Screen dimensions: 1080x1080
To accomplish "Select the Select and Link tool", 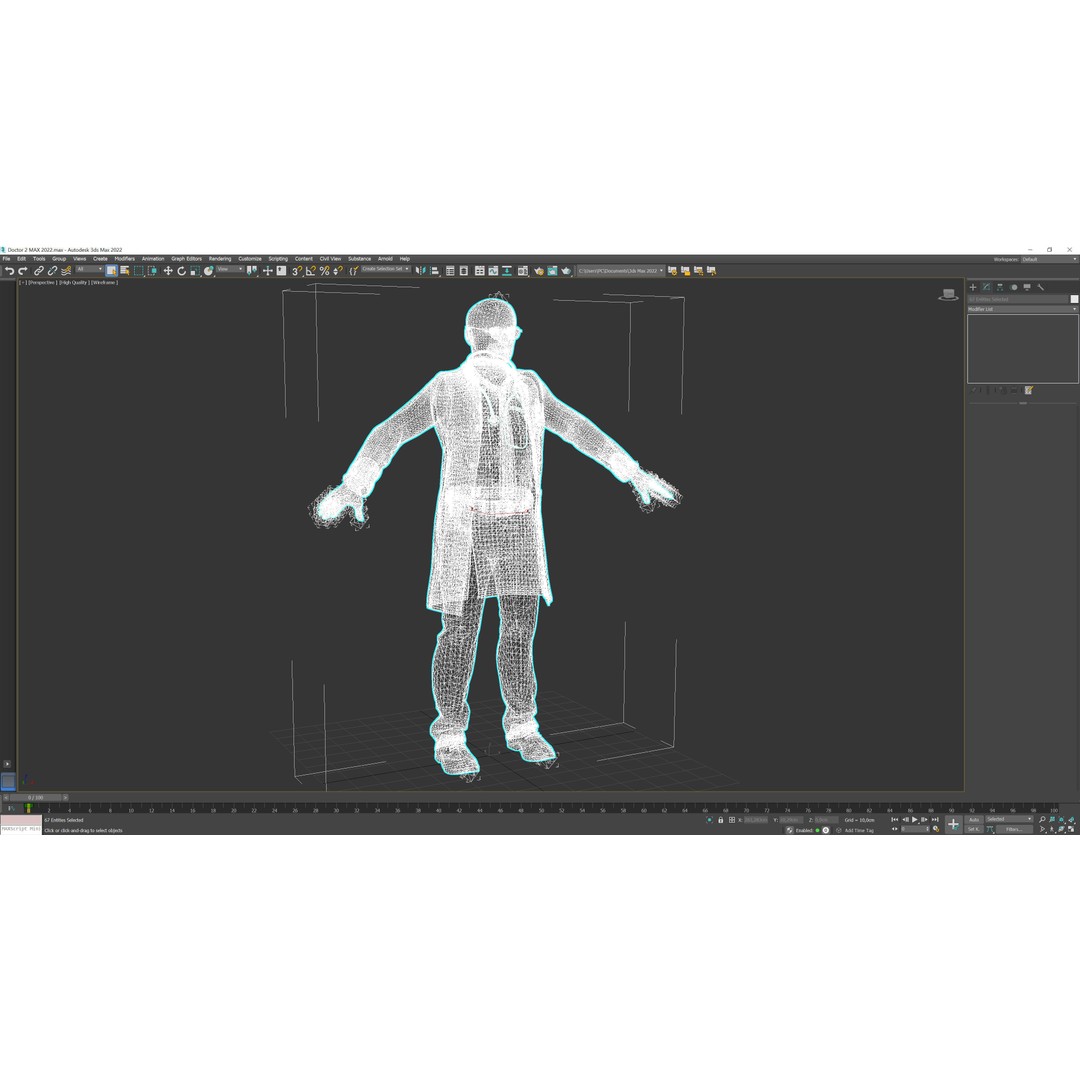I will click(39, 271).
